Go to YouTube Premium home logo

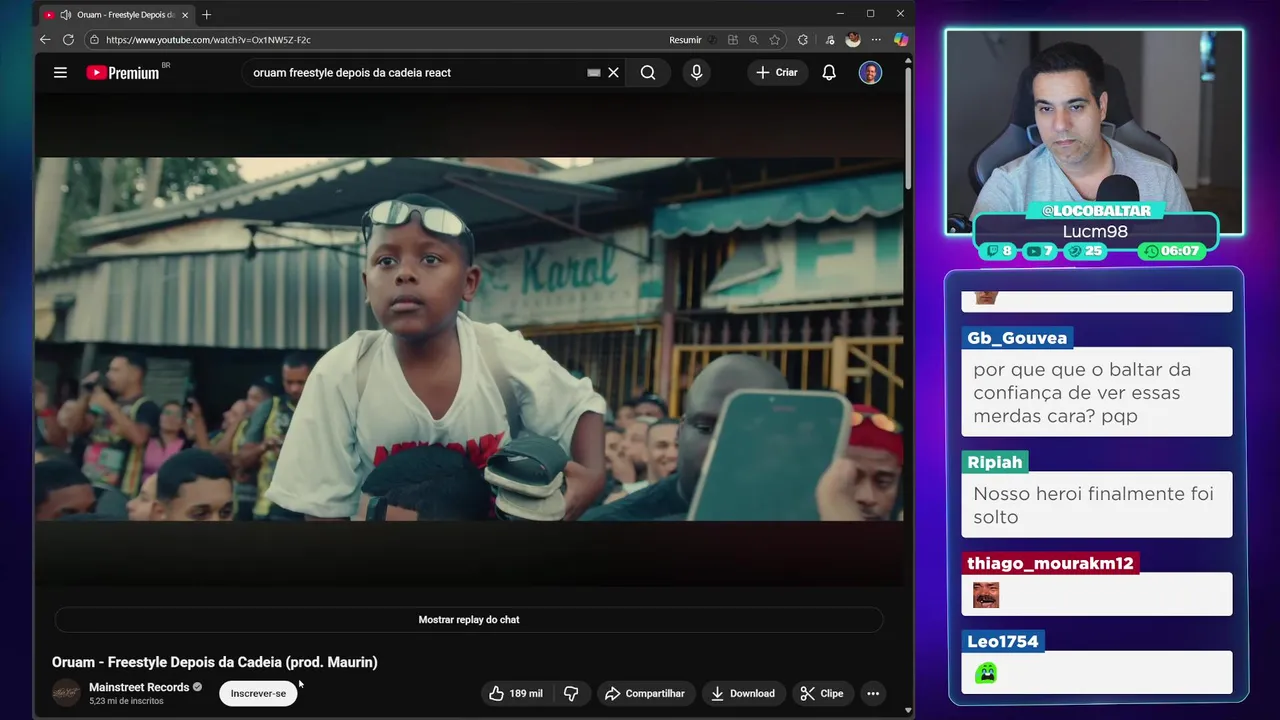point(123,72)
